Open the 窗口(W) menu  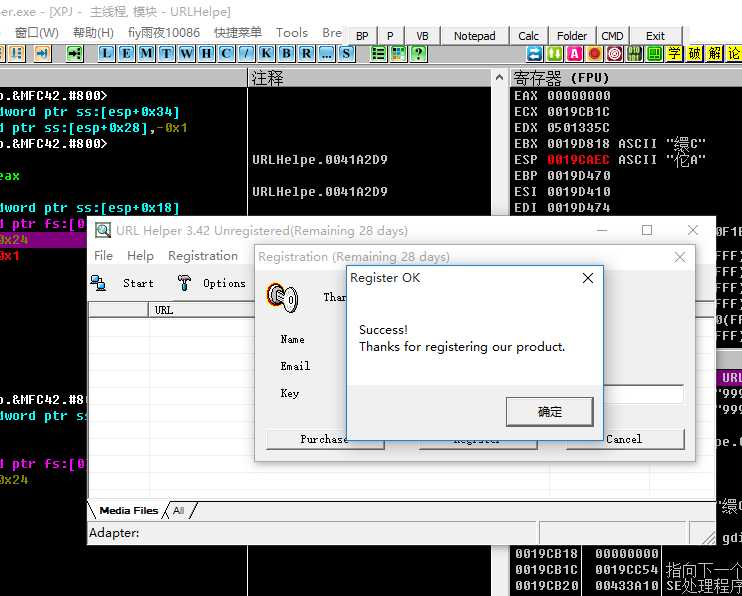(36, 33)
